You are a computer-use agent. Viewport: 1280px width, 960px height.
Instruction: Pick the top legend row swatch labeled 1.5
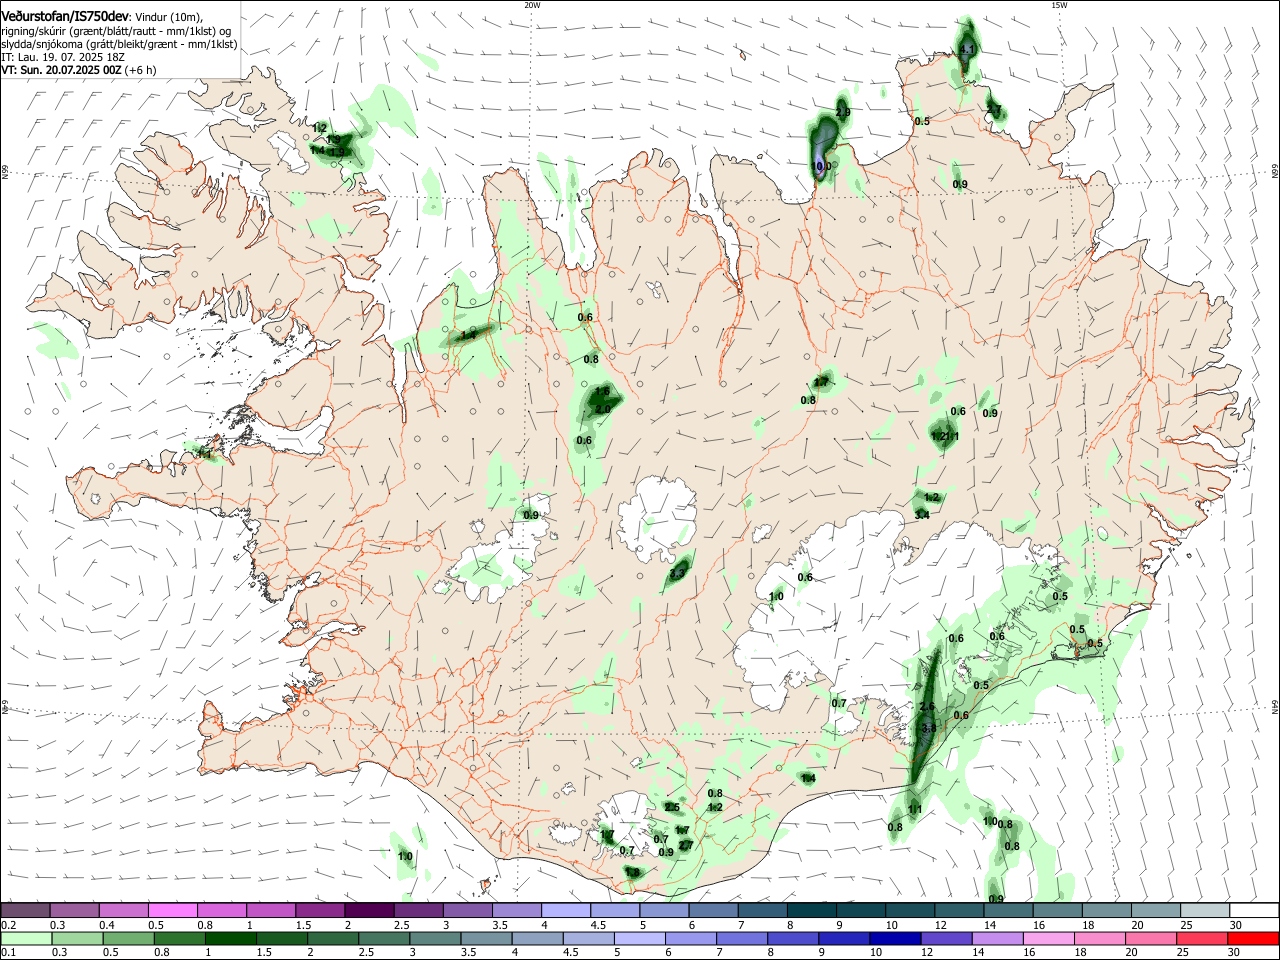320,910
